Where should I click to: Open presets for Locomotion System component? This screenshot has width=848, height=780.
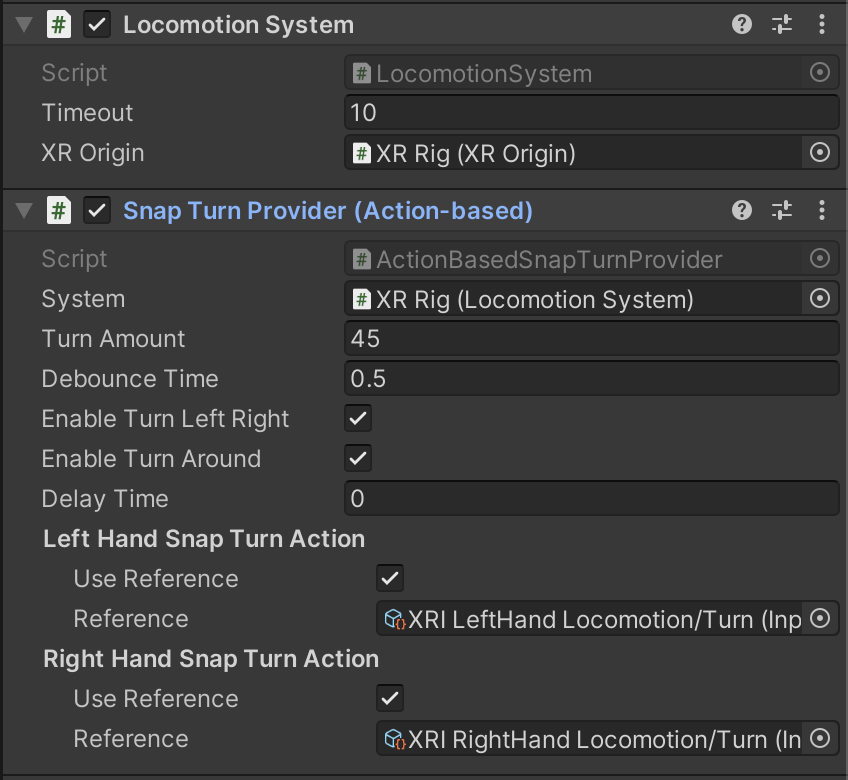782,25
